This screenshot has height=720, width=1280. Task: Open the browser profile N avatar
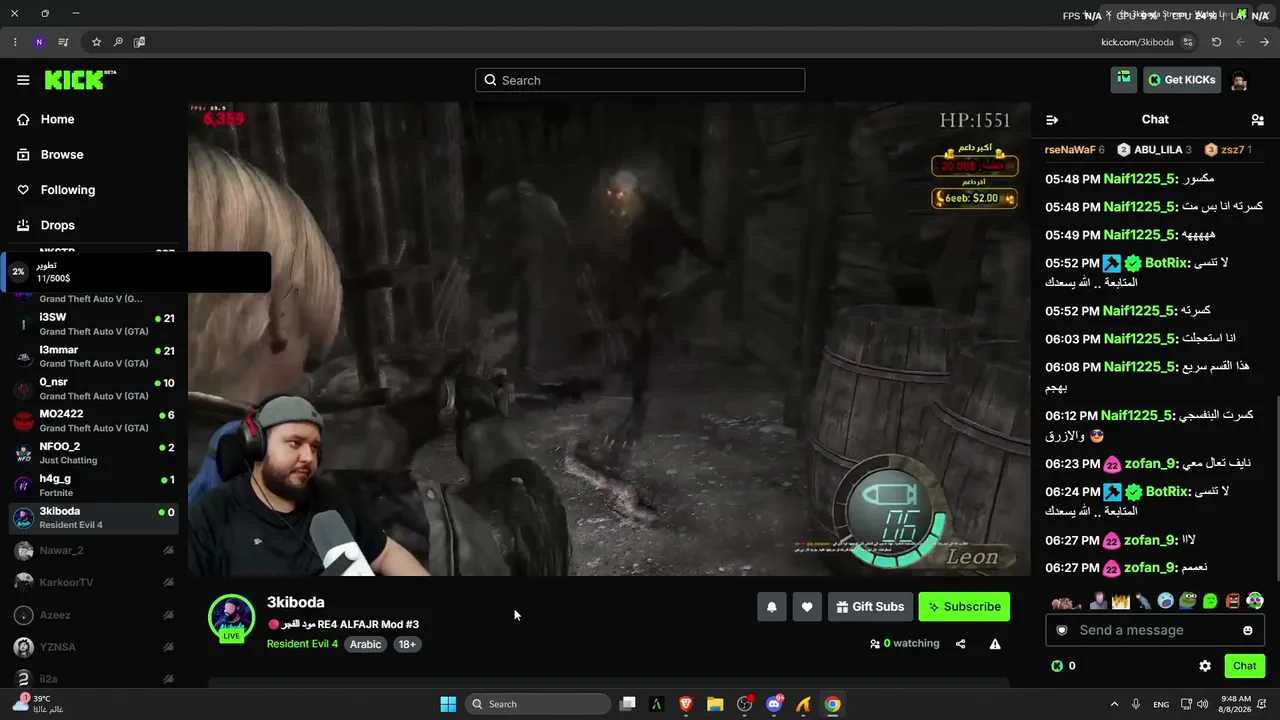[x=39, y=42]
